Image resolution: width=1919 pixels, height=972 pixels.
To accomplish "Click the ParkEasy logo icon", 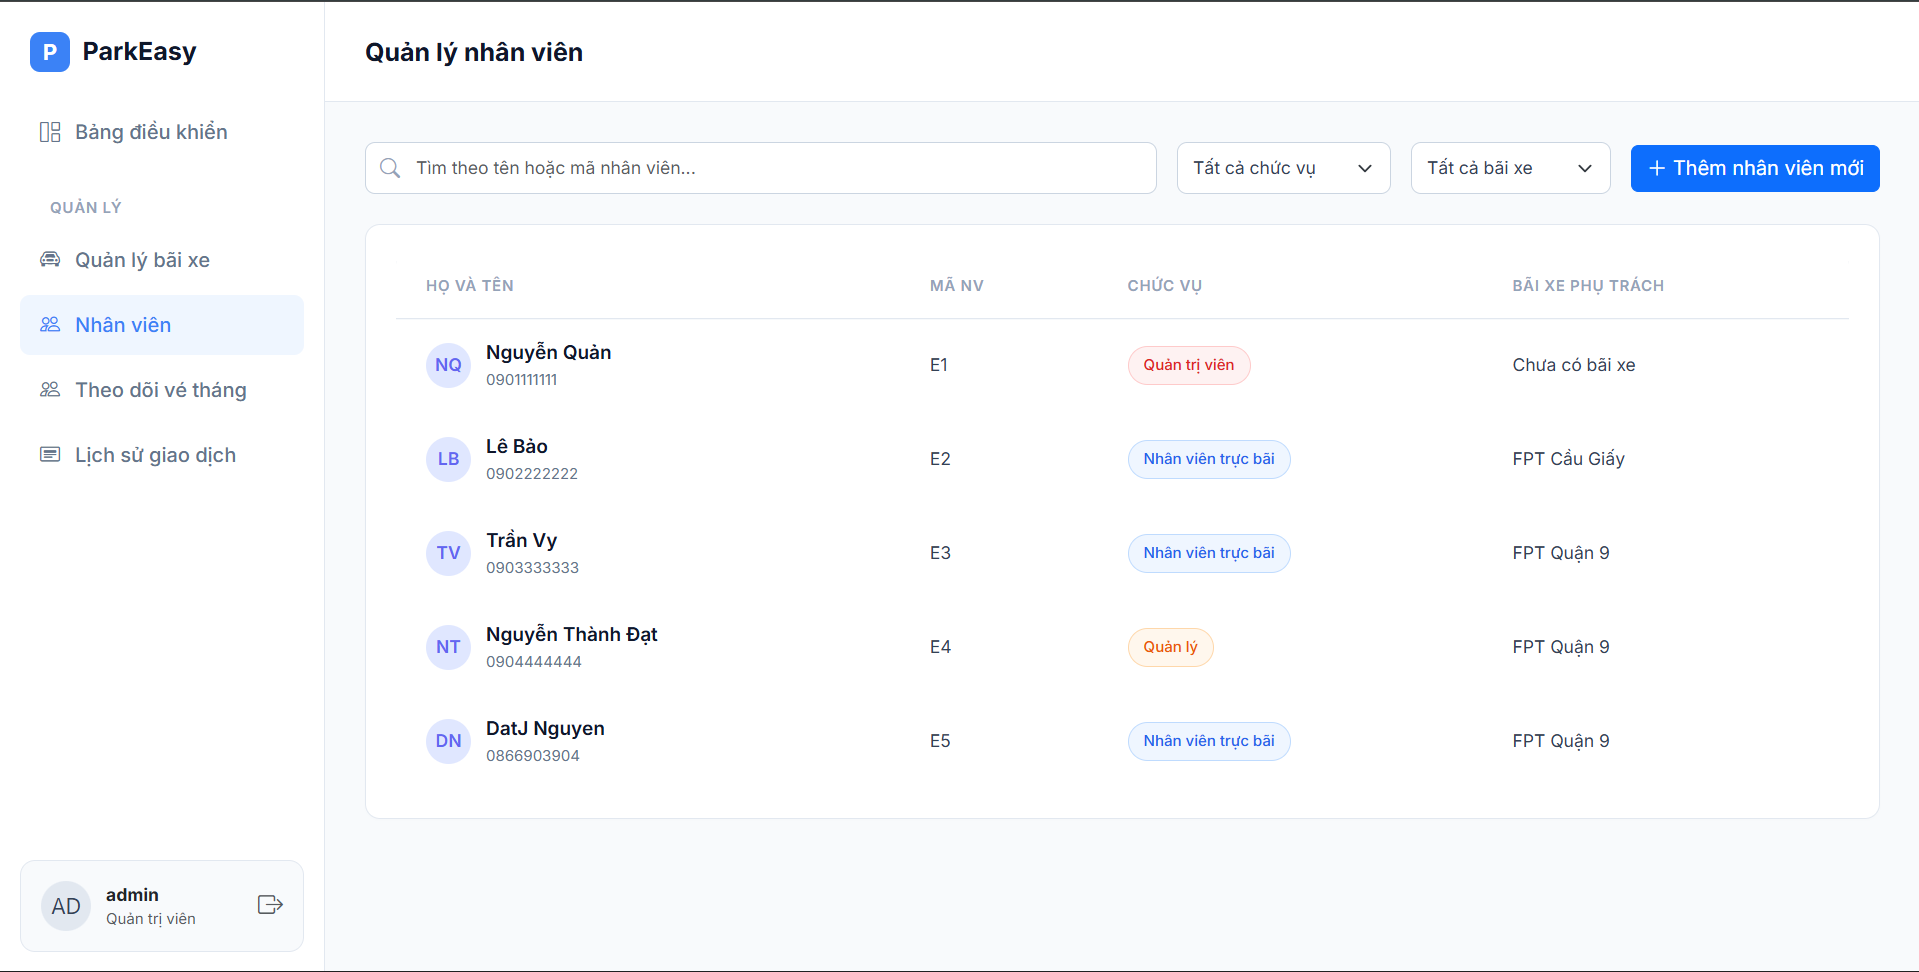I will pyautogui.click(x=50, y=52).
